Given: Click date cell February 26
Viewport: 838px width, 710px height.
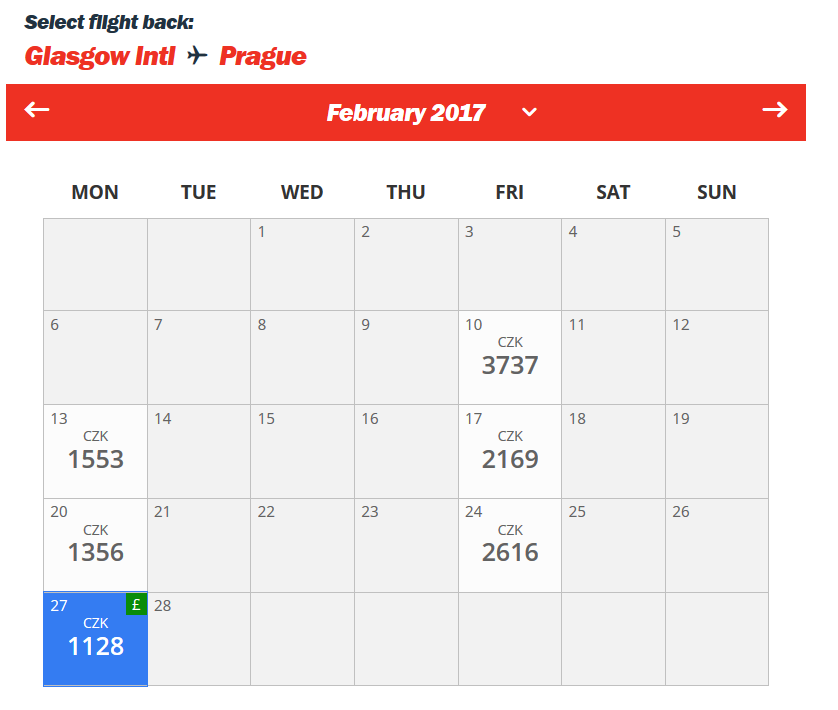Looking at the screenshot, I should point(717,545).
